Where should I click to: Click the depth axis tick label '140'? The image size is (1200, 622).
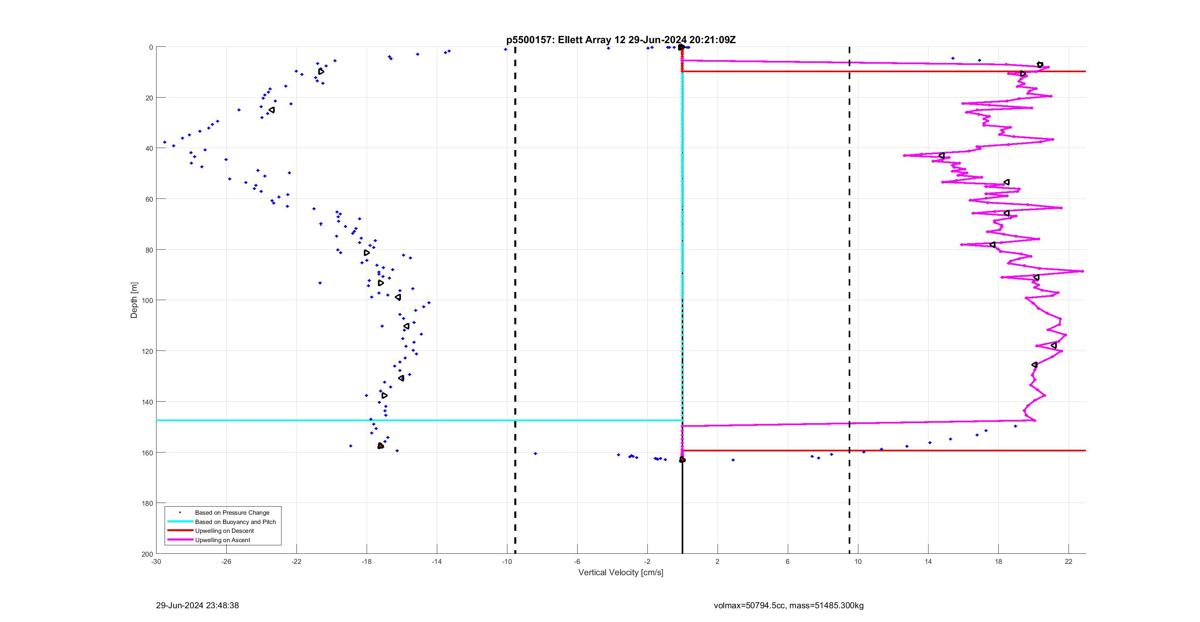coord(146,402)
